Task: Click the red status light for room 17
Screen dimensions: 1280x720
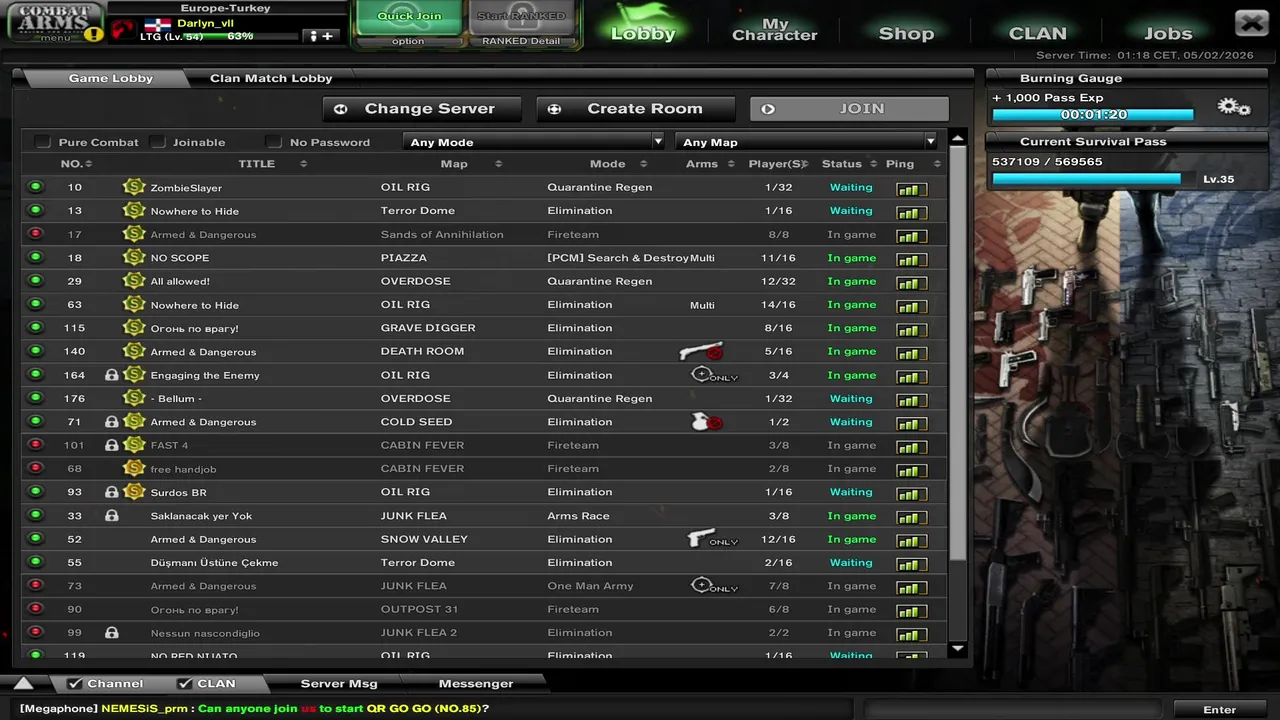Action: (36, 234)
